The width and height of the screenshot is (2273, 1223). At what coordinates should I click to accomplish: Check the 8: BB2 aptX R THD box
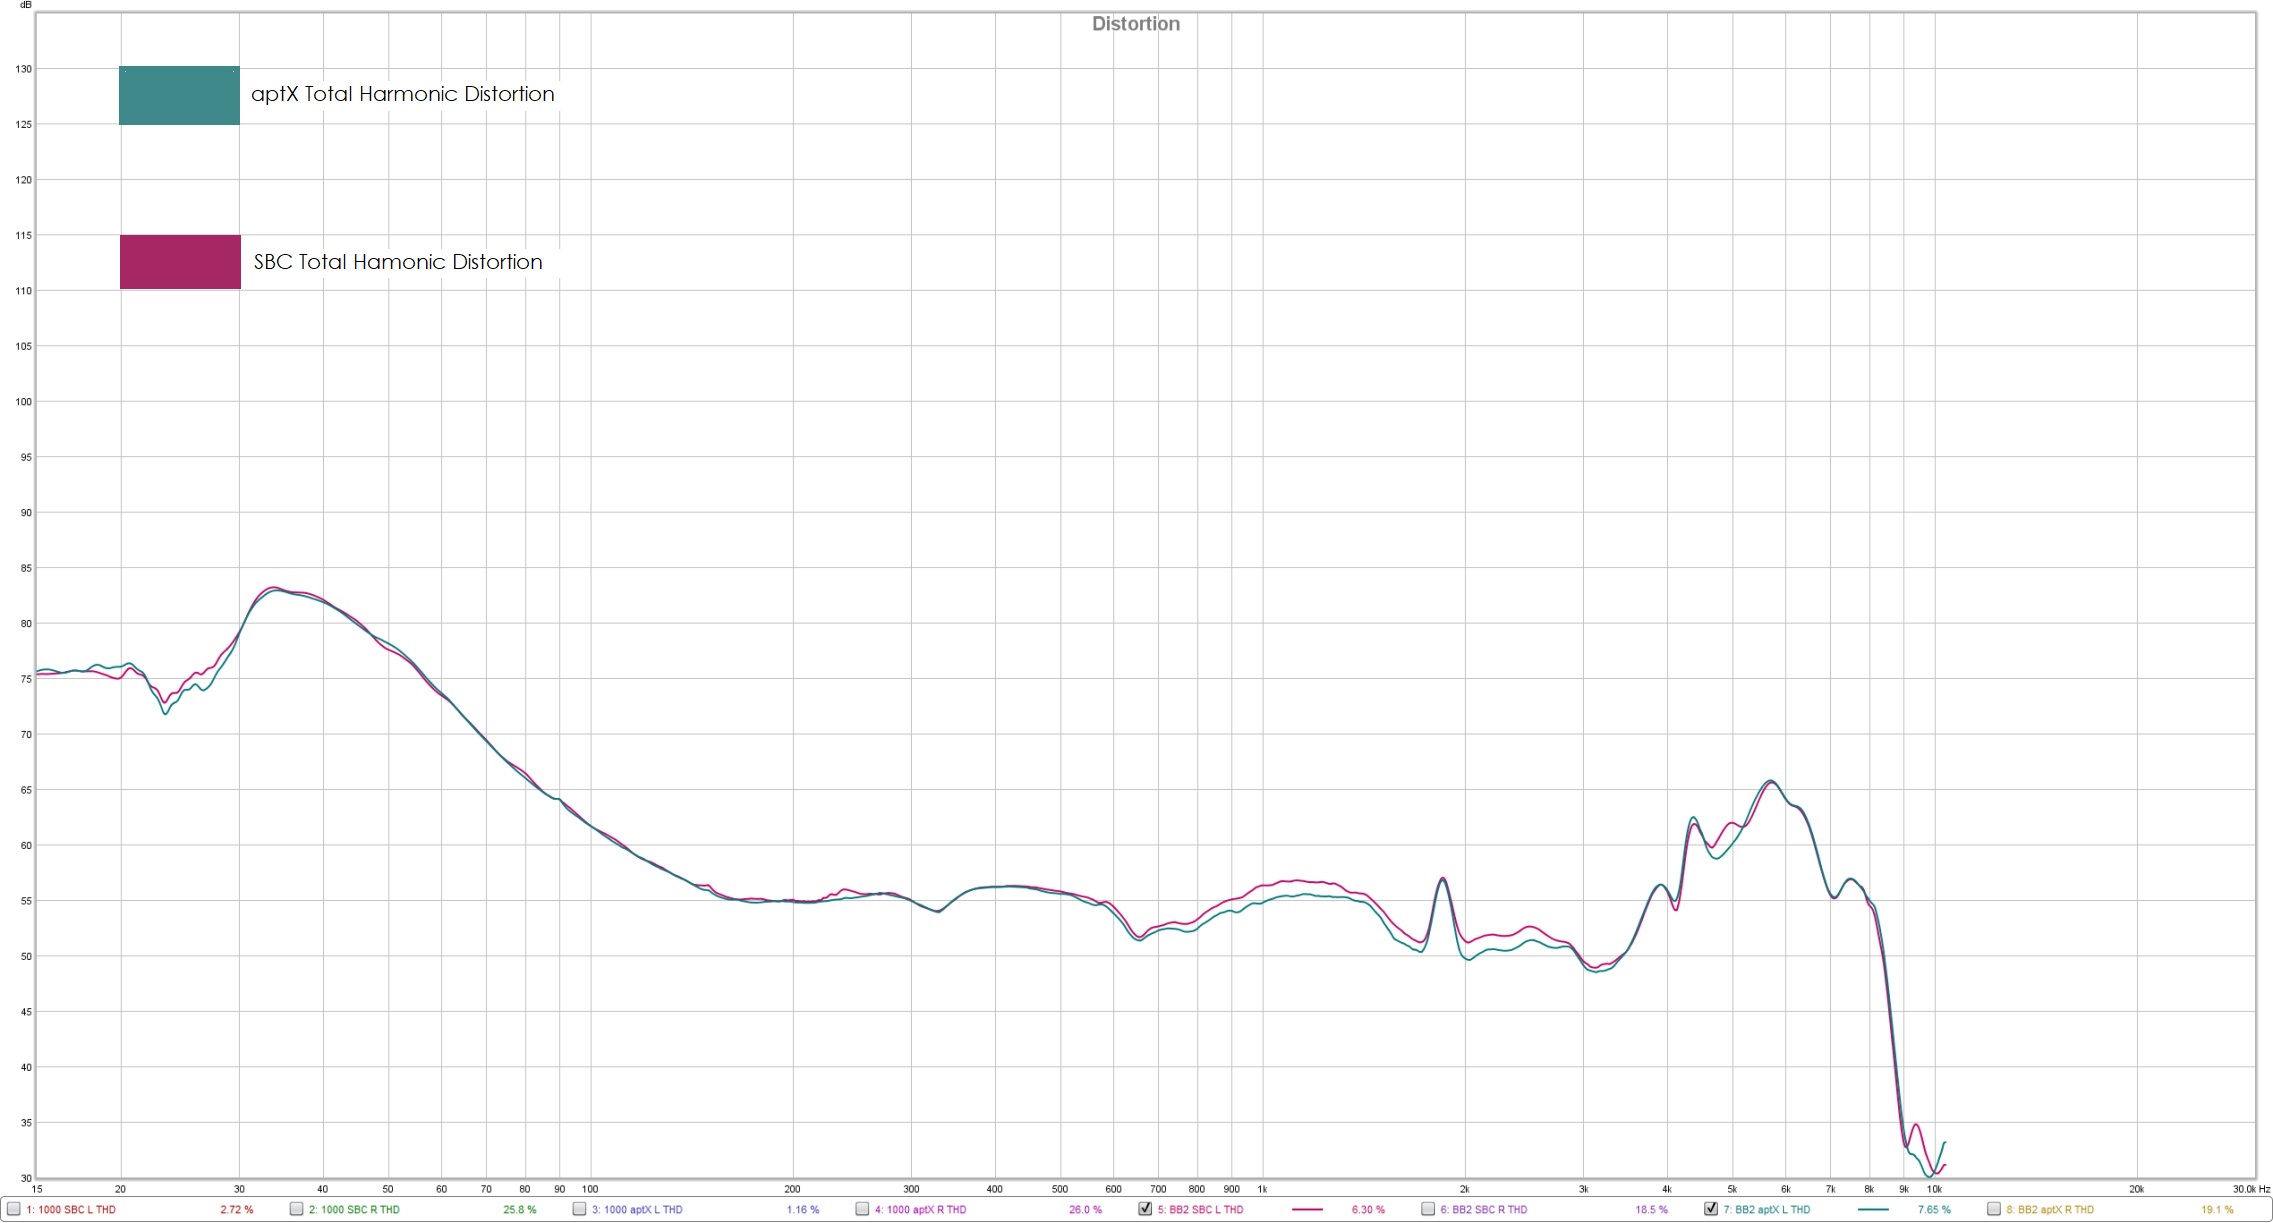pyautogui.click(x=1993, y=1209)
